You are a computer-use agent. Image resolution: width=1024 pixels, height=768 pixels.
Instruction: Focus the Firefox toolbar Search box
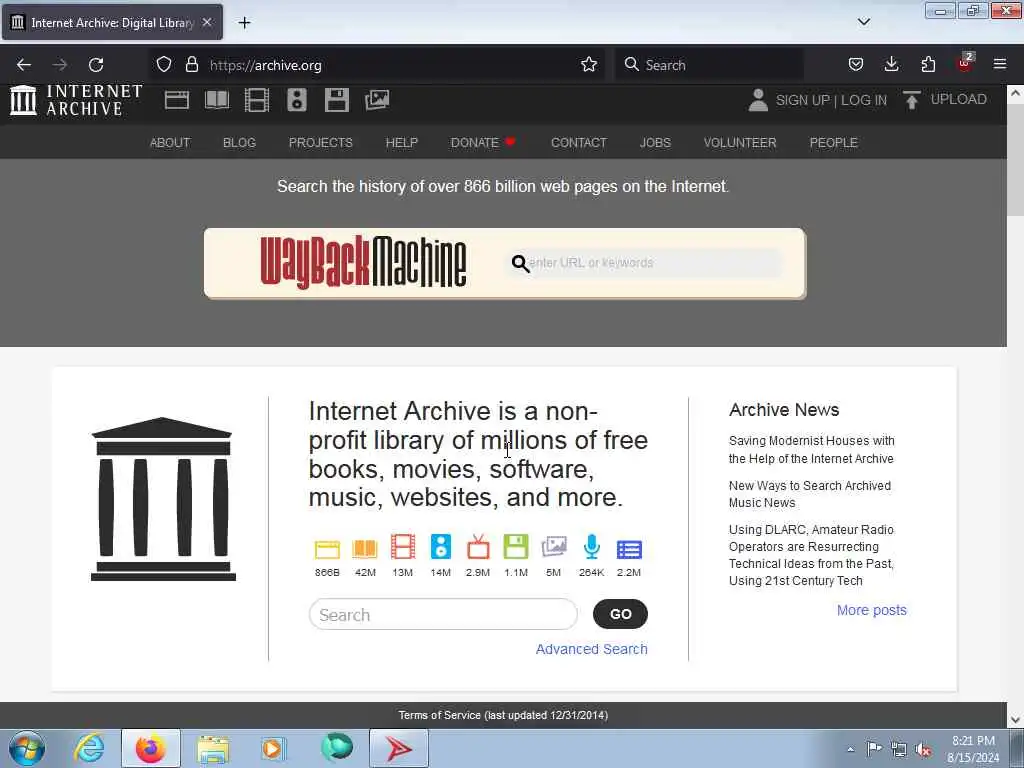point(709,65)
